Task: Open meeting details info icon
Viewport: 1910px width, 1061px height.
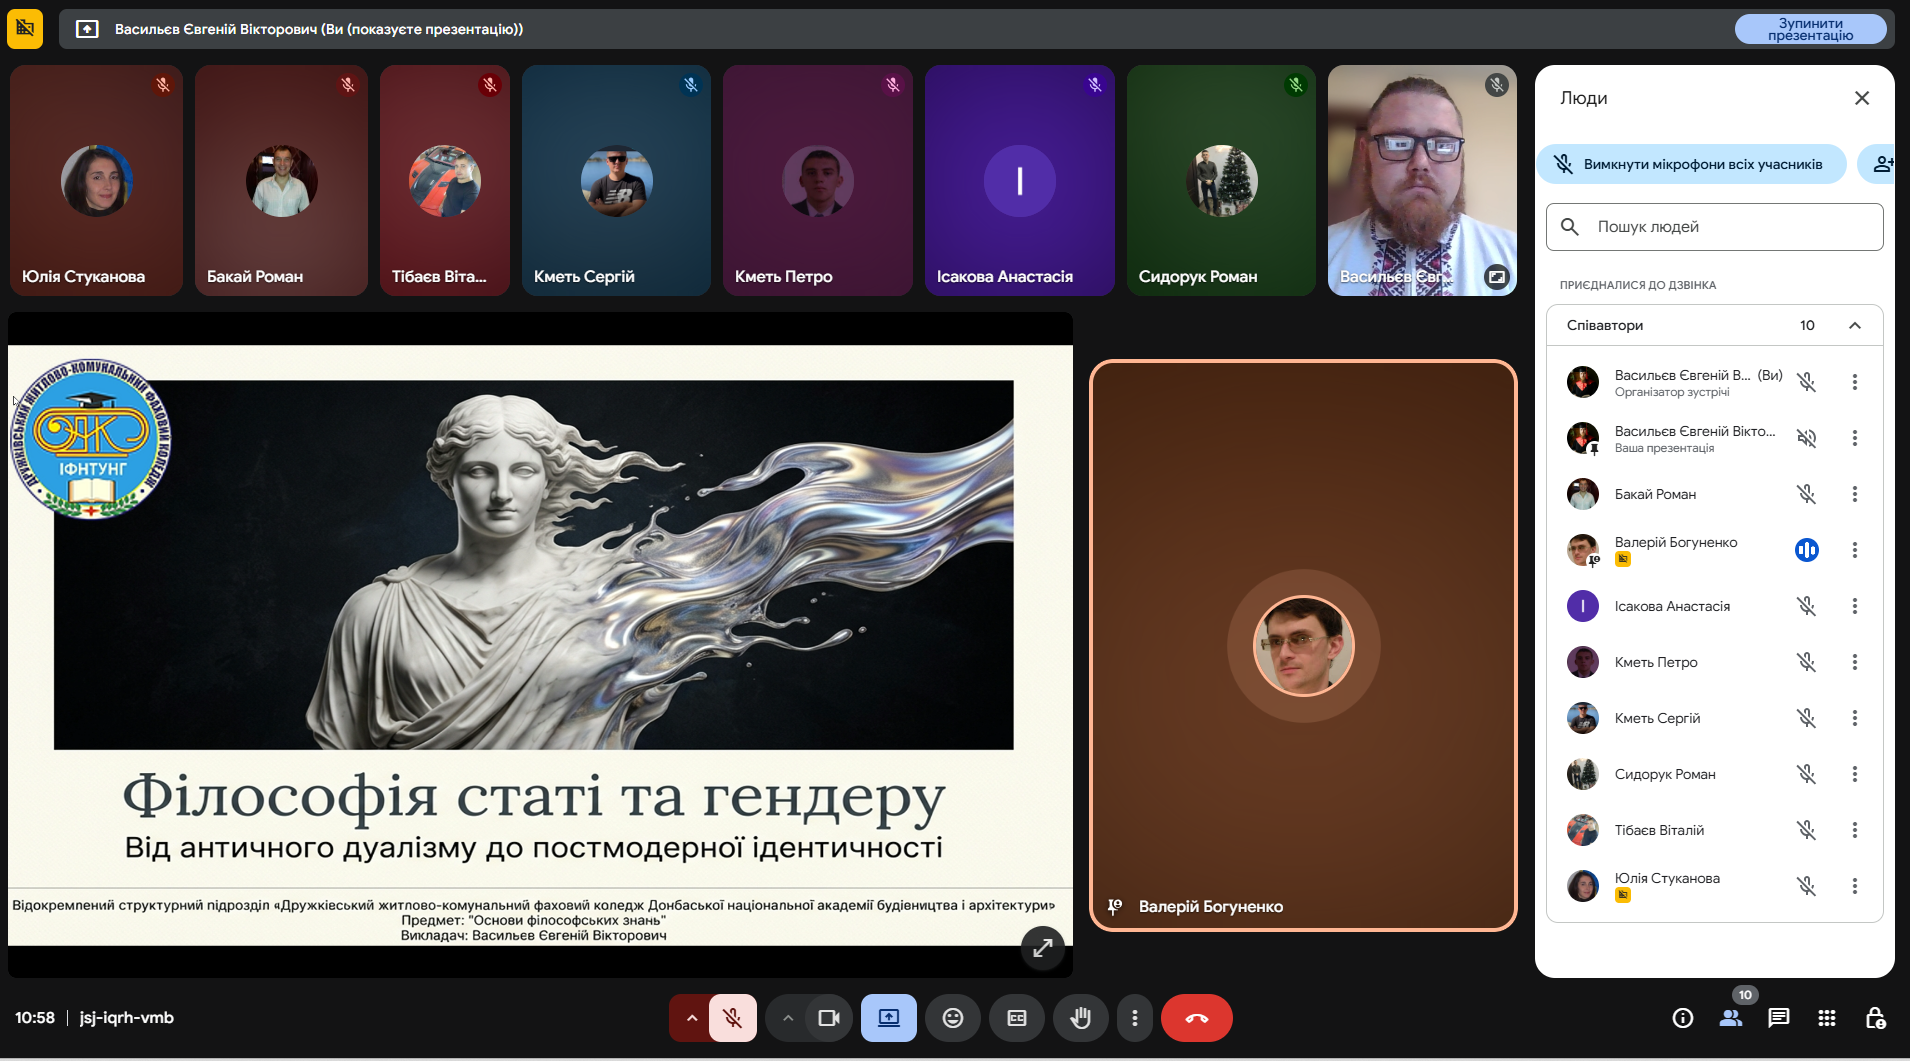Action: click(1683, 1018)
